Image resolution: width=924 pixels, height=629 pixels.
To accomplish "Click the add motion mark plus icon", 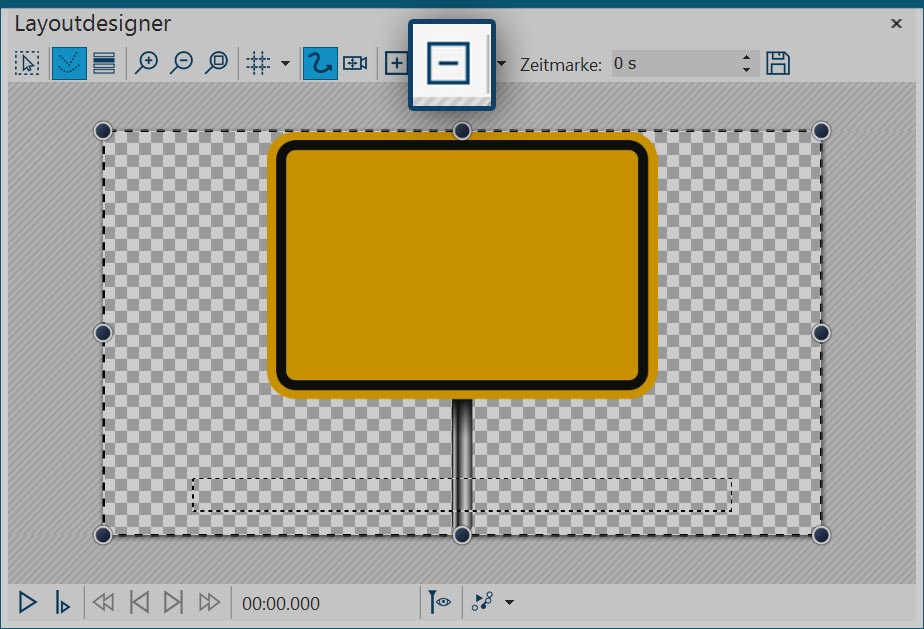I will 396,64.
